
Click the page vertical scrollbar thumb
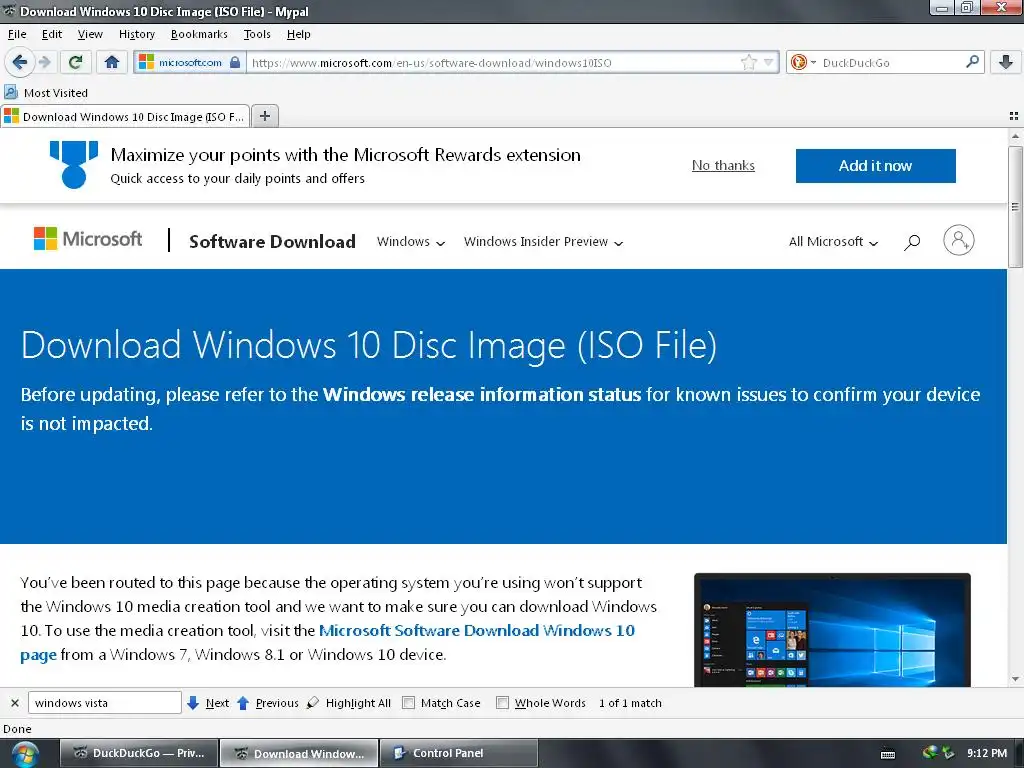(1015, 207)
